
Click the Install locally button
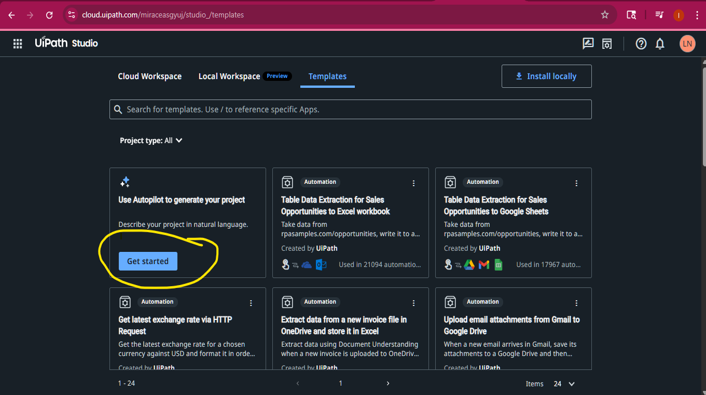pyautogui.click(x=546, y=76)
